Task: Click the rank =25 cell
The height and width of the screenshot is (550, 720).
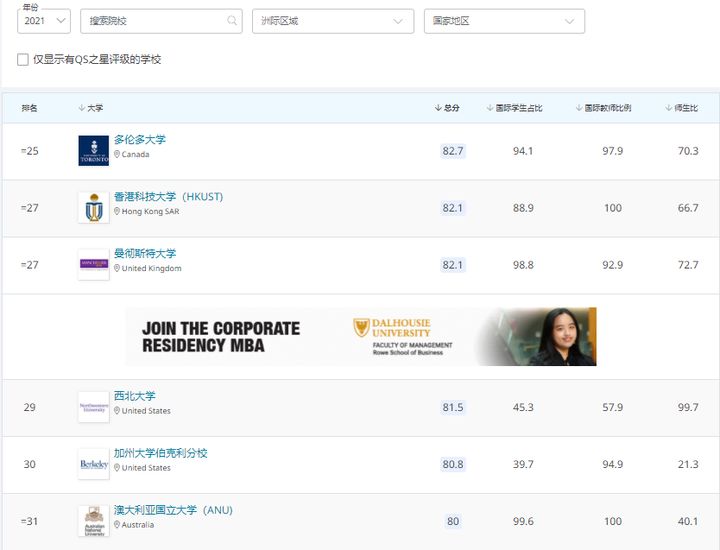Action: click(x=30, y=151)
